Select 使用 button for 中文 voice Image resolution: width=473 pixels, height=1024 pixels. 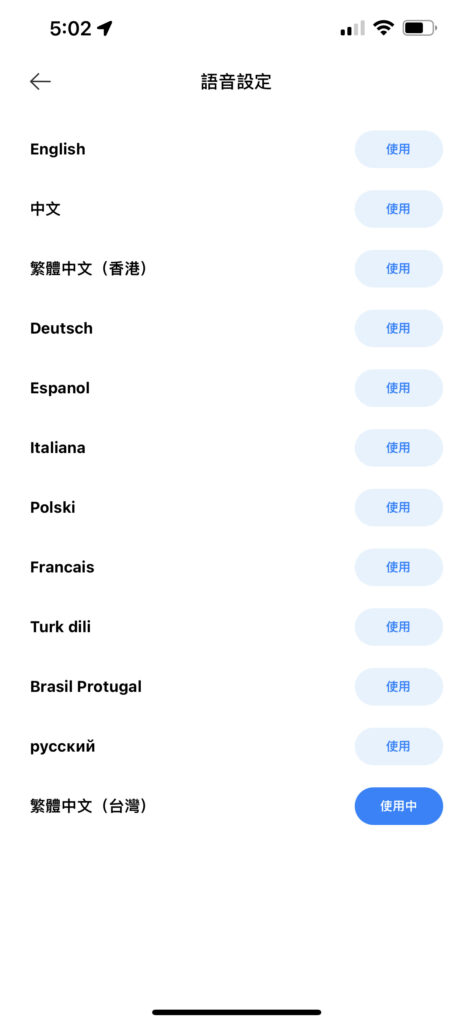(399, 209)
